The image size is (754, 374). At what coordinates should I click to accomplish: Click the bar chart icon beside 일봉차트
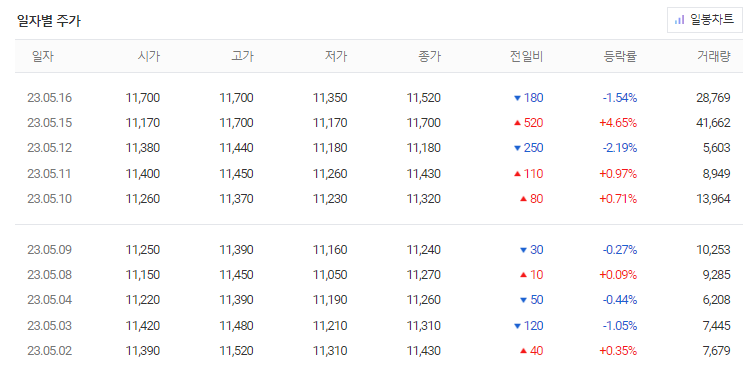click(x=679, y=20)
